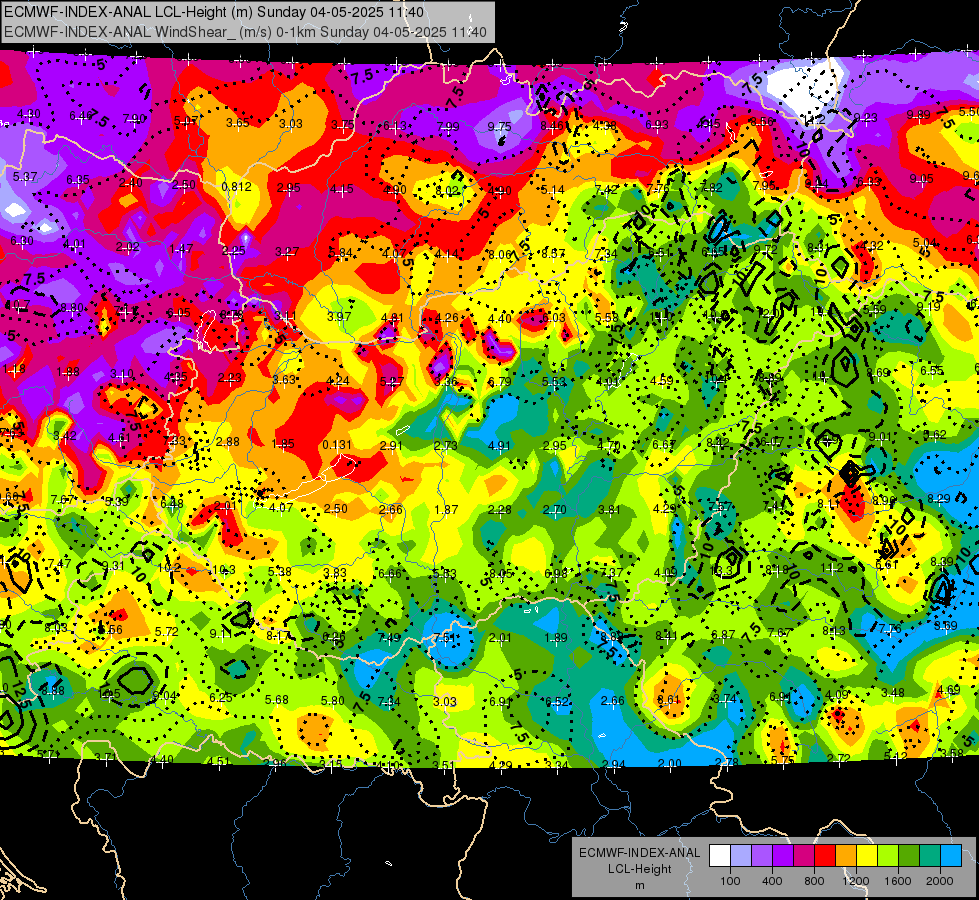The image size is (979, 900).
Task: Click the 10.3 shear value
Action: pyautogui.click(x=224, y=570)
